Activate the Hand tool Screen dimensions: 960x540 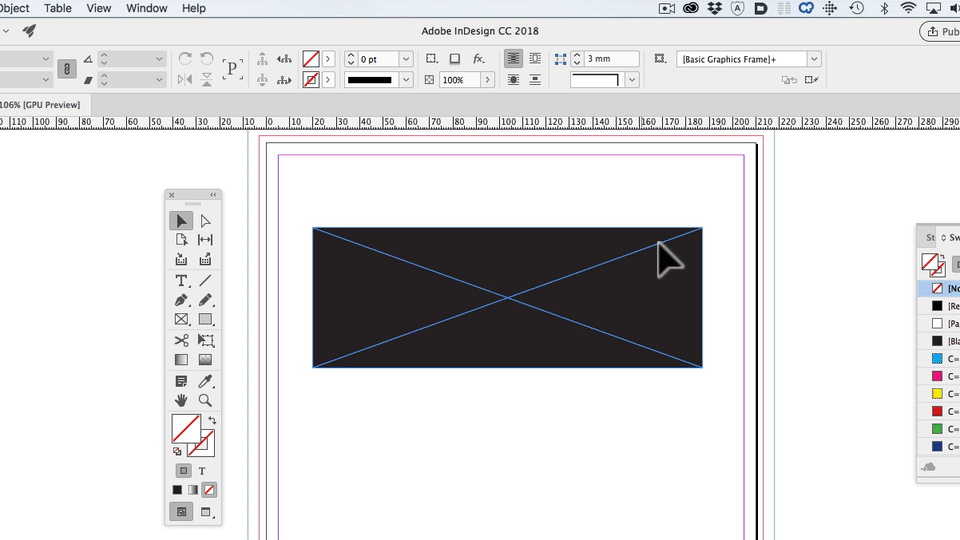181,400
